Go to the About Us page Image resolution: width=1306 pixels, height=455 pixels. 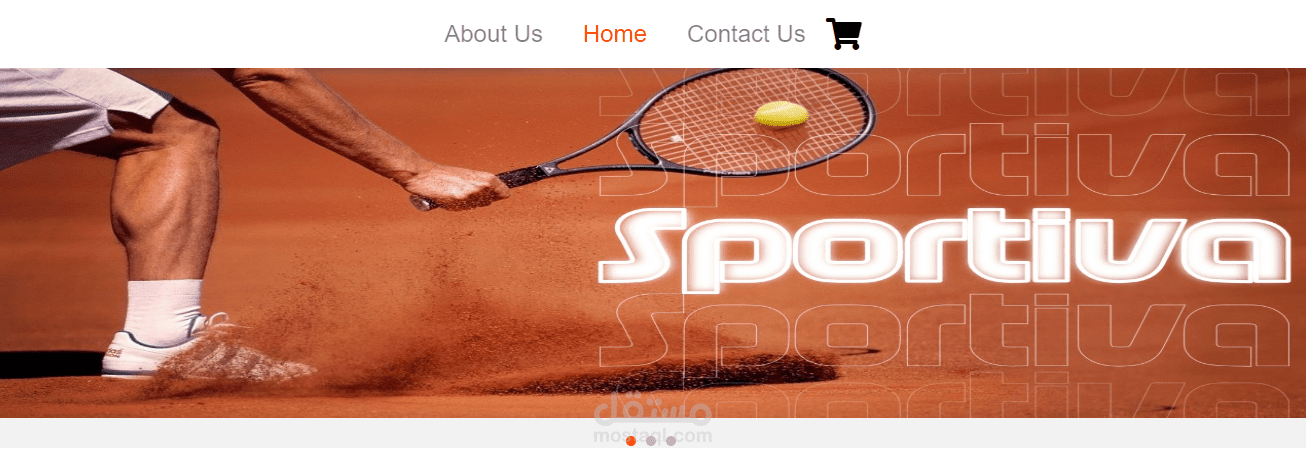click(493, 34)
